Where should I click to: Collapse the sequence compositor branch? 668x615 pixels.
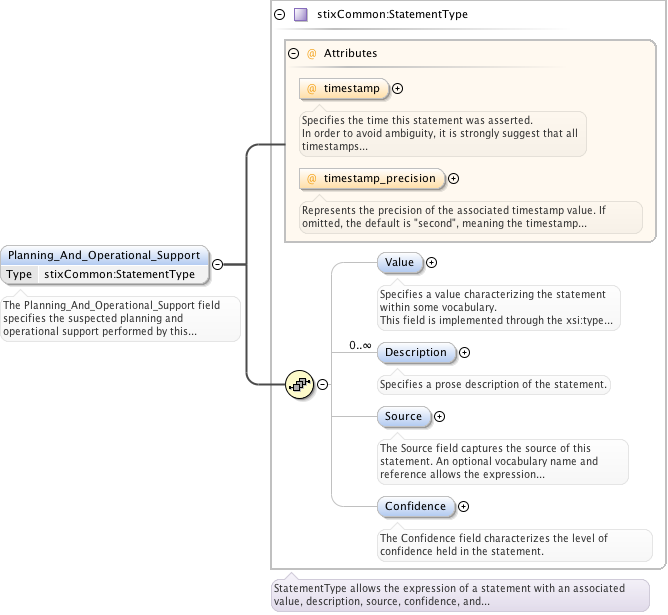pos(323,384)
